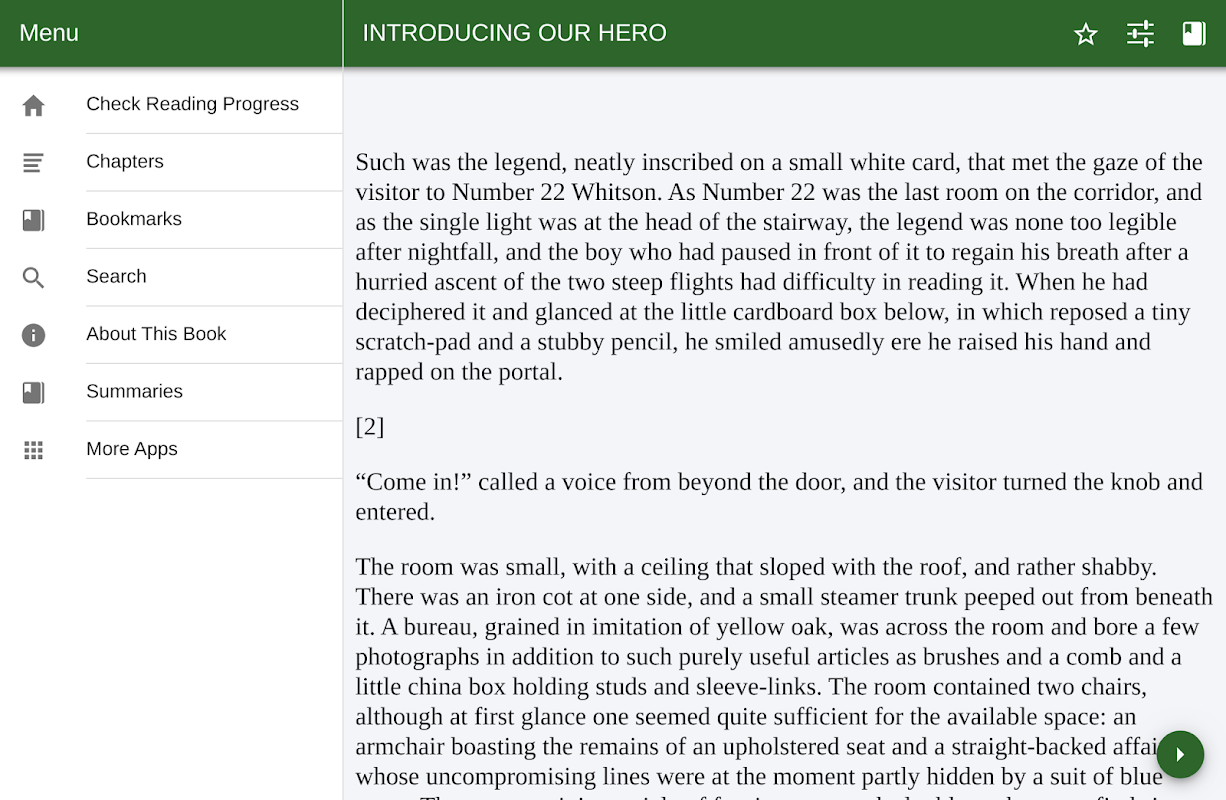Open More Apps menu entry

point(132,449)
